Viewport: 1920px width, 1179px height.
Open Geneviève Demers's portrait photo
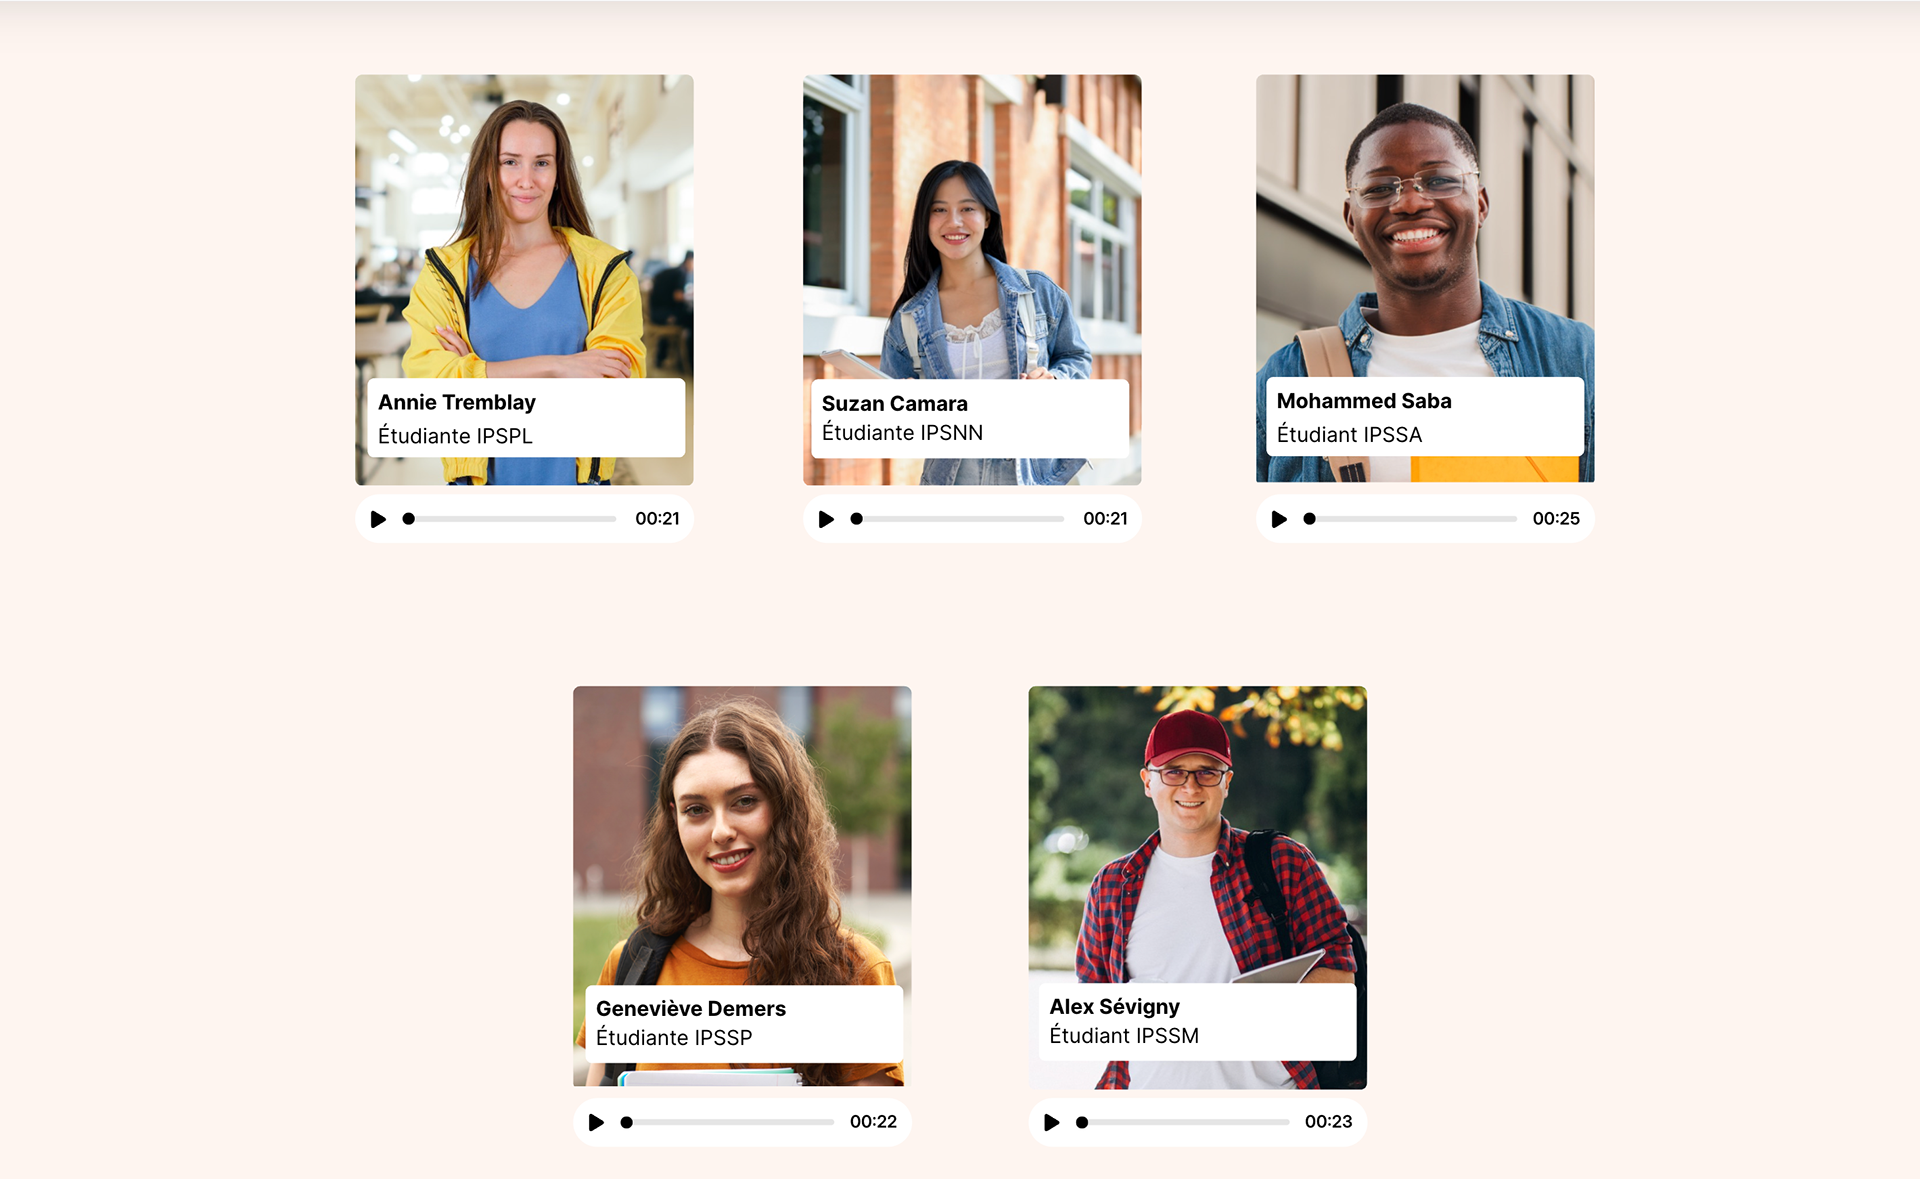click(742, 835)
